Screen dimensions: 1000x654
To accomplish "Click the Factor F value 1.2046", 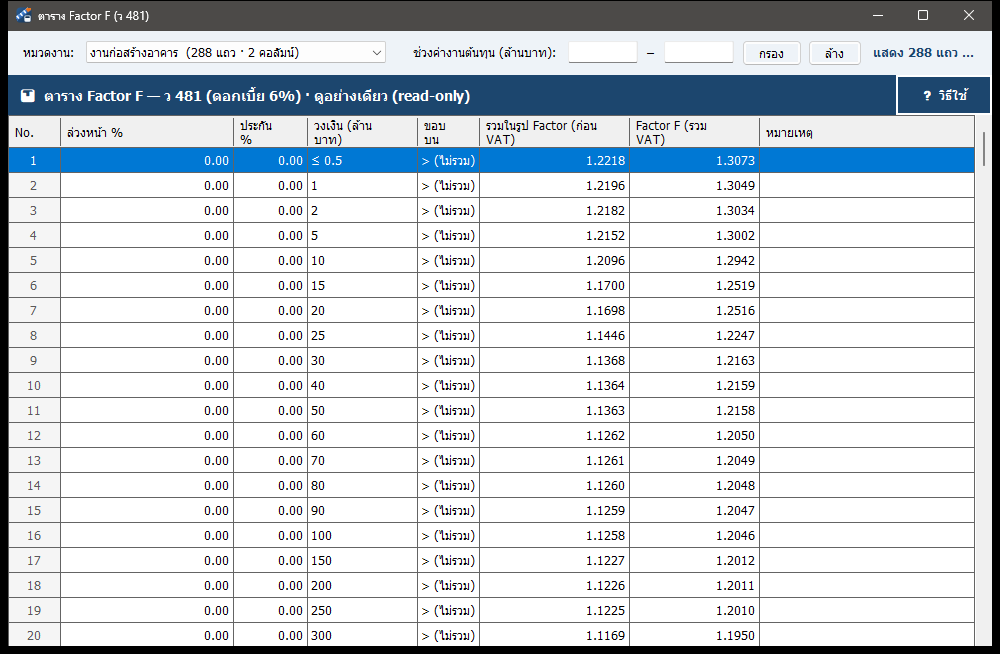I will pyautogui.click(x=695, y=535).
